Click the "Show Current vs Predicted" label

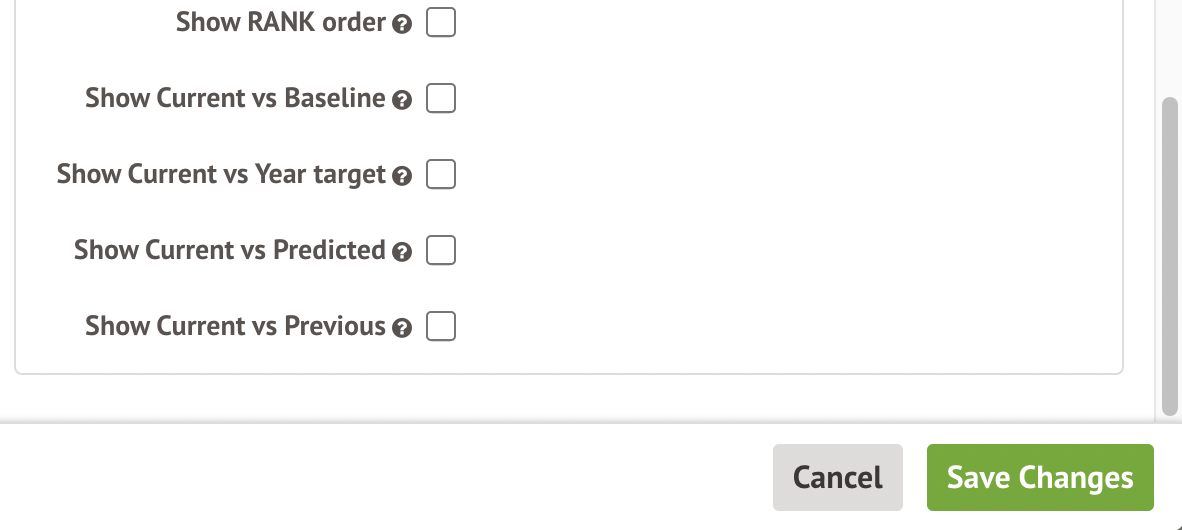229,250
